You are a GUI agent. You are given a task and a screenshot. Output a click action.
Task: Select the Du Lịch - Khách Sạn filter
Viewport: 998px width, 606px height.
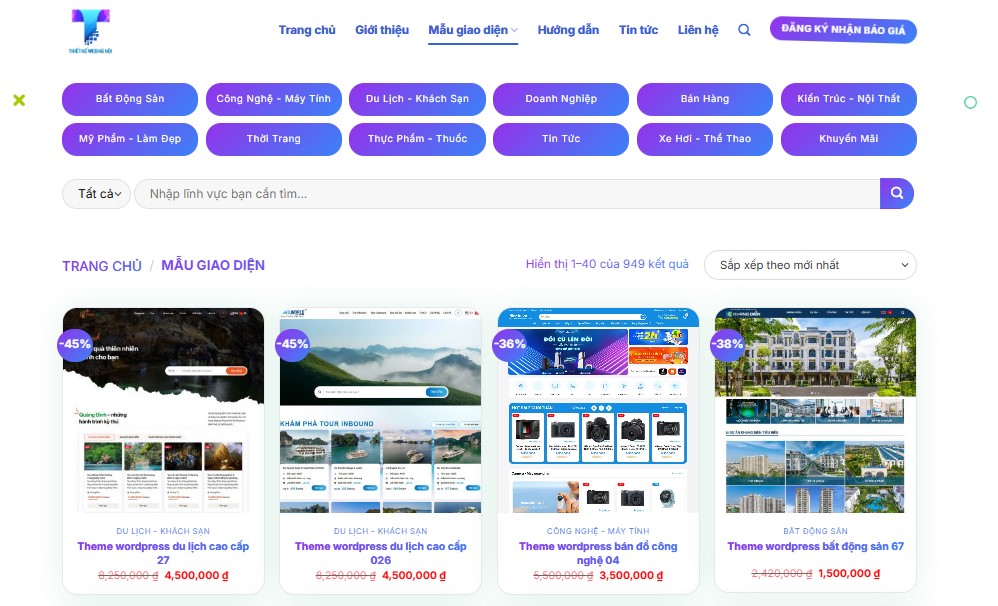coord(417,99)
